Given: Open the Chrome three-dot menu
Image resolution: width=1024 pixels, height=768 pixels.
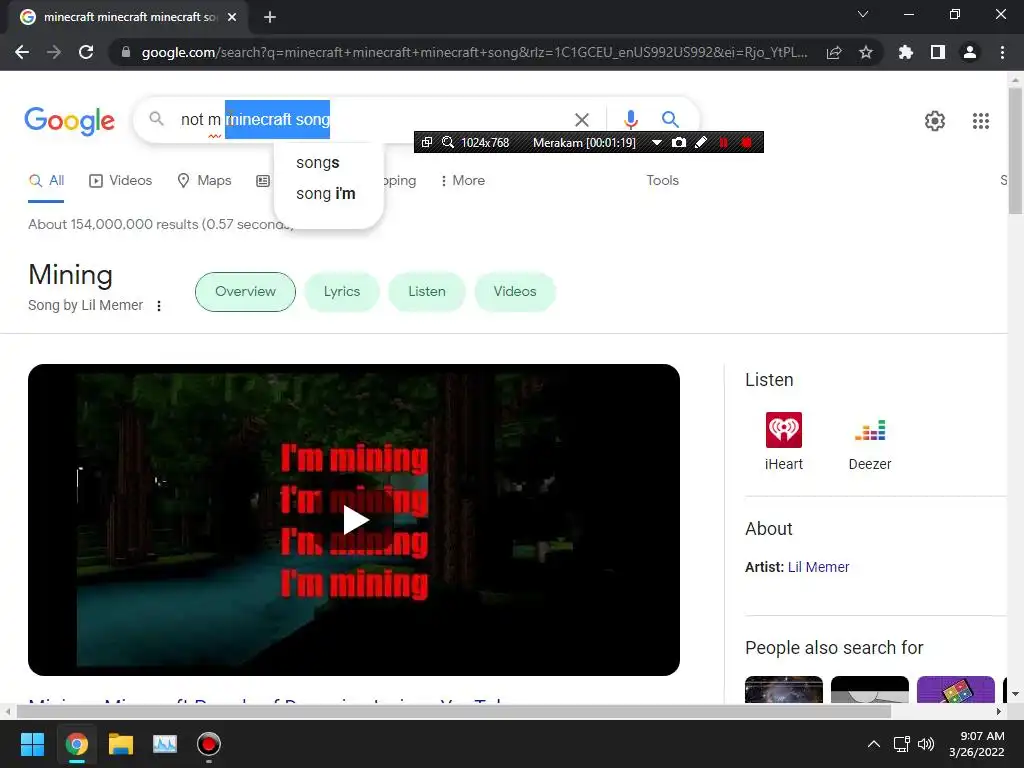Looking at the screenshot, I should [x=1002, y=52].
